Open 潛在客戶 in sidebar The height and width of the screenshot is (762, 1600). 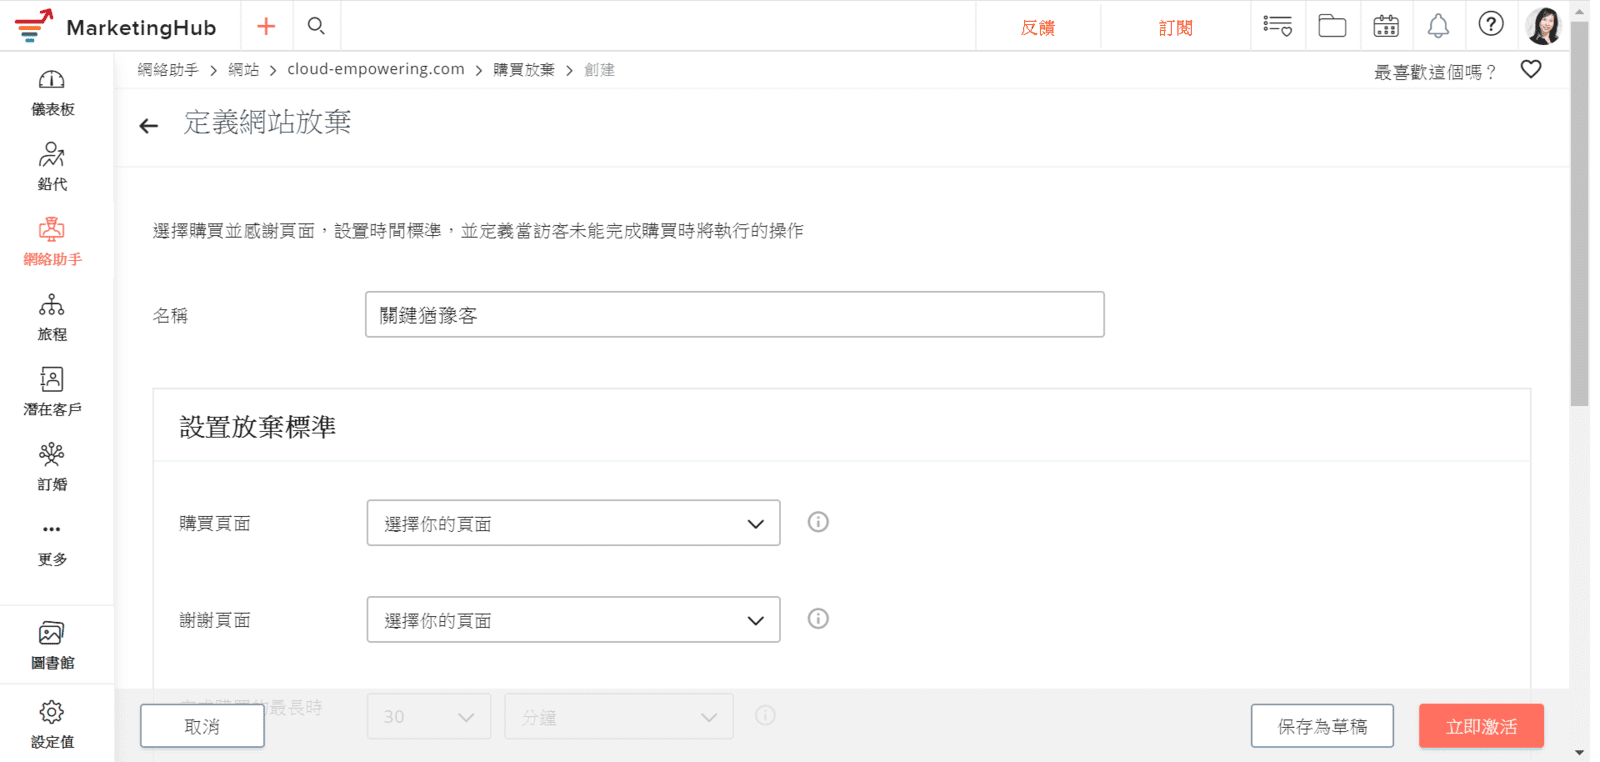coord(52,392)
